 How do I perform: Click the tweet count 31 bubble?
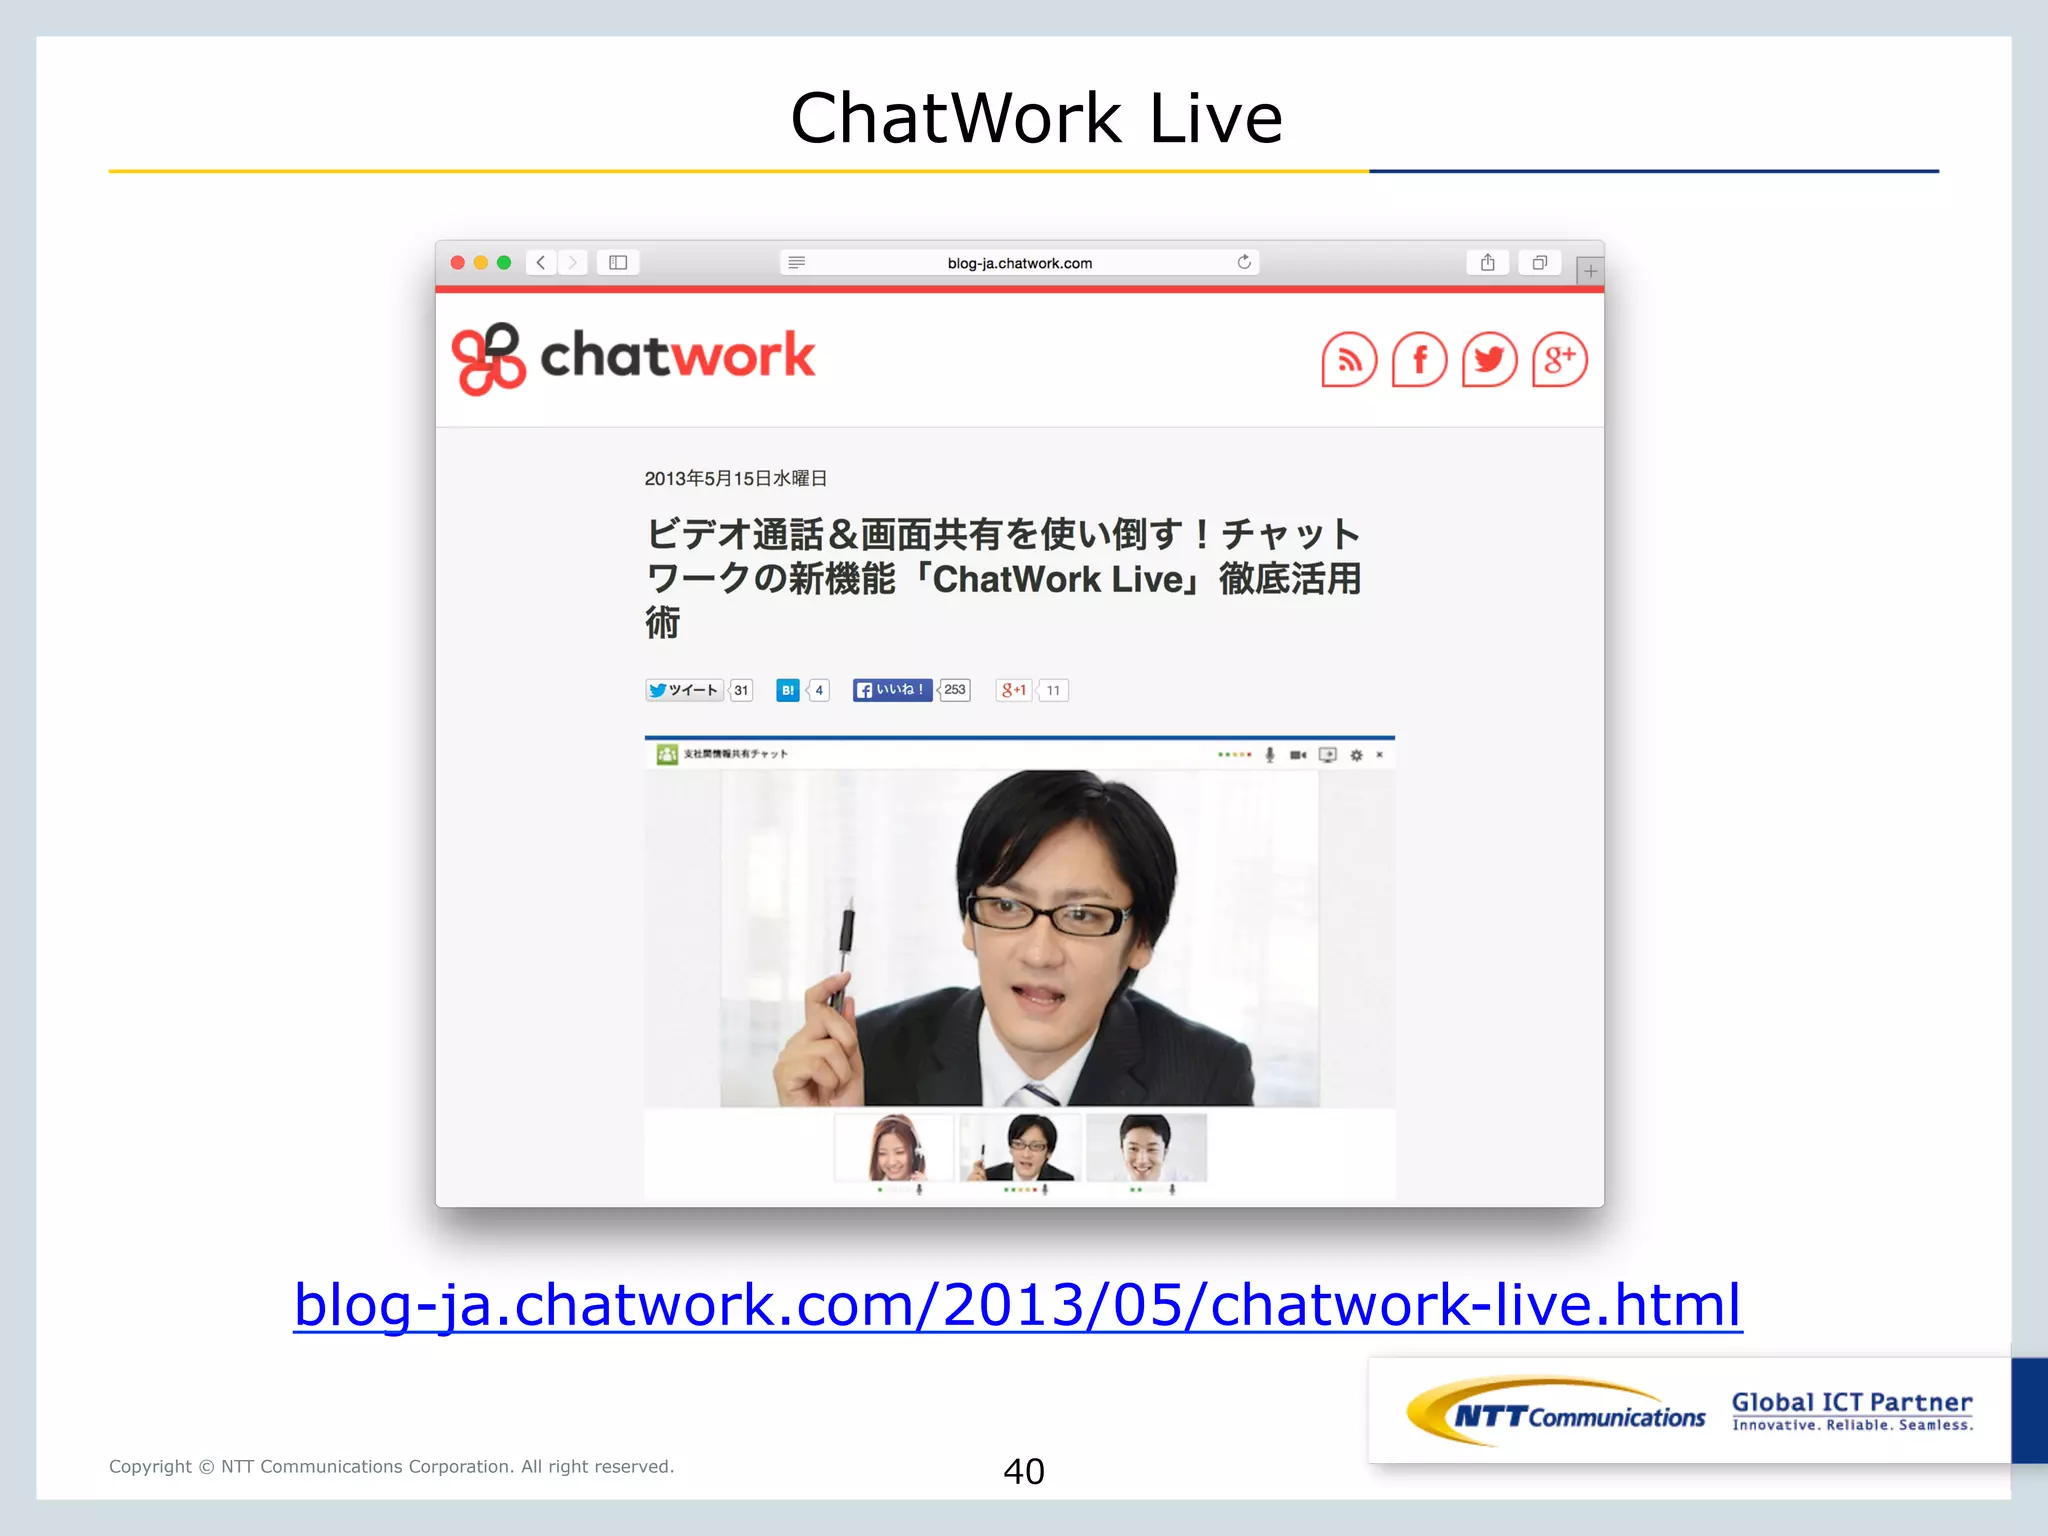[741, 690]
